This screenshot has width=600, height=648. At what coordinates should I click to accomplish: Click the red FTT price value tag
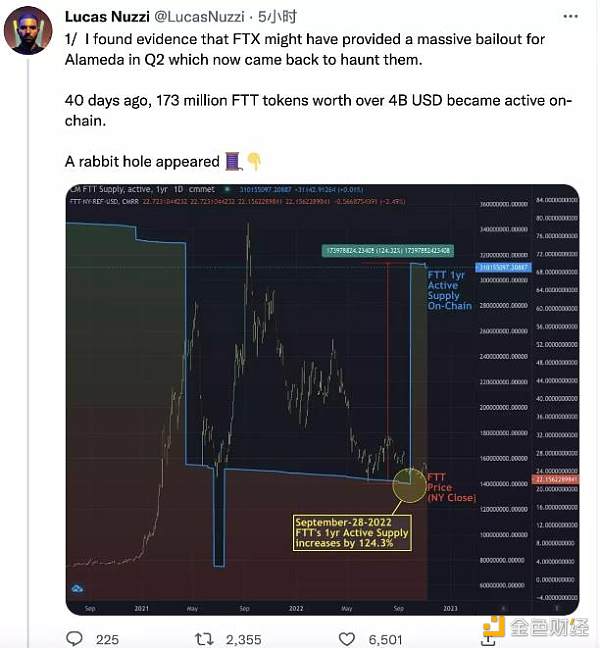(553, 480)
